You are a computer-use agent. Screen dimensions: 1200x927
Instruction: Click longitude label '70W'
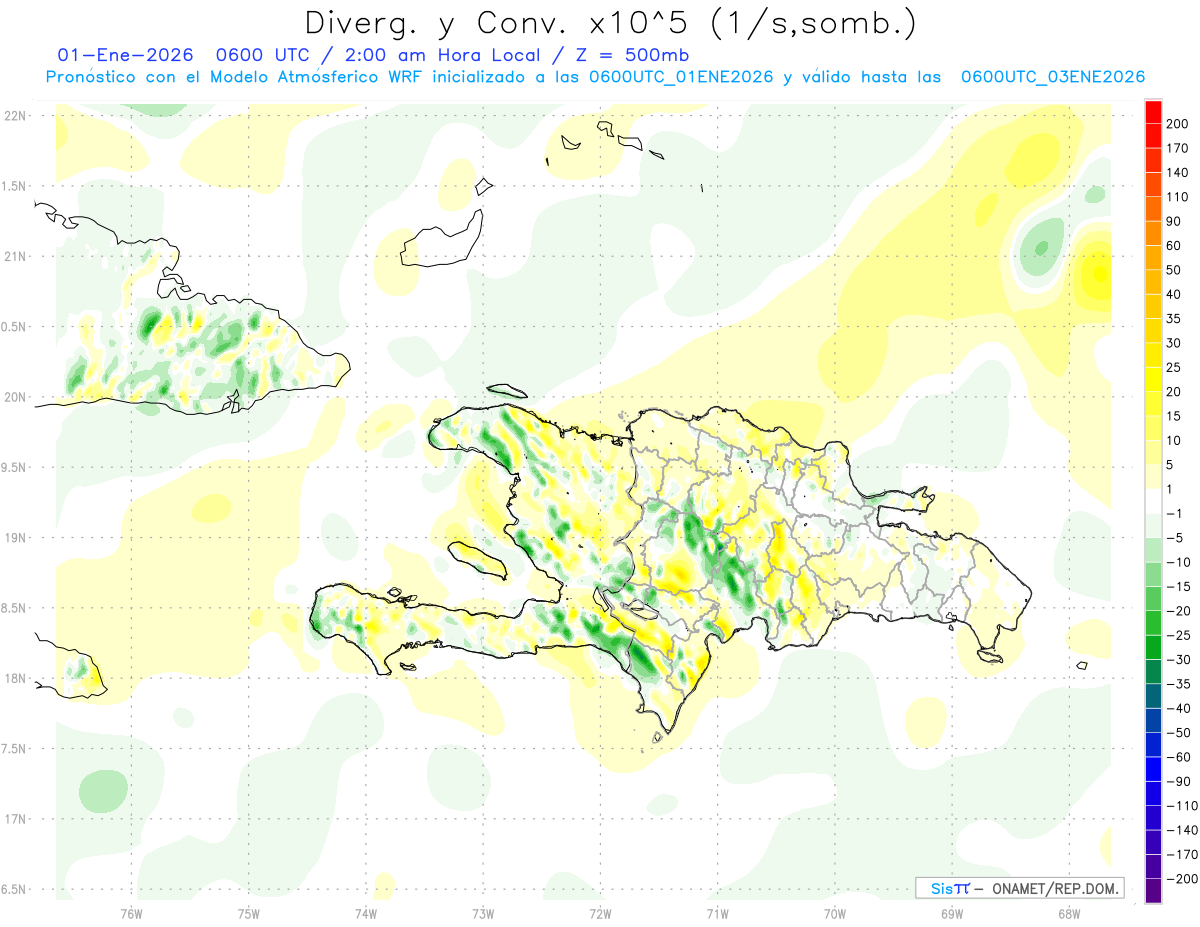[x=835, y=913]
